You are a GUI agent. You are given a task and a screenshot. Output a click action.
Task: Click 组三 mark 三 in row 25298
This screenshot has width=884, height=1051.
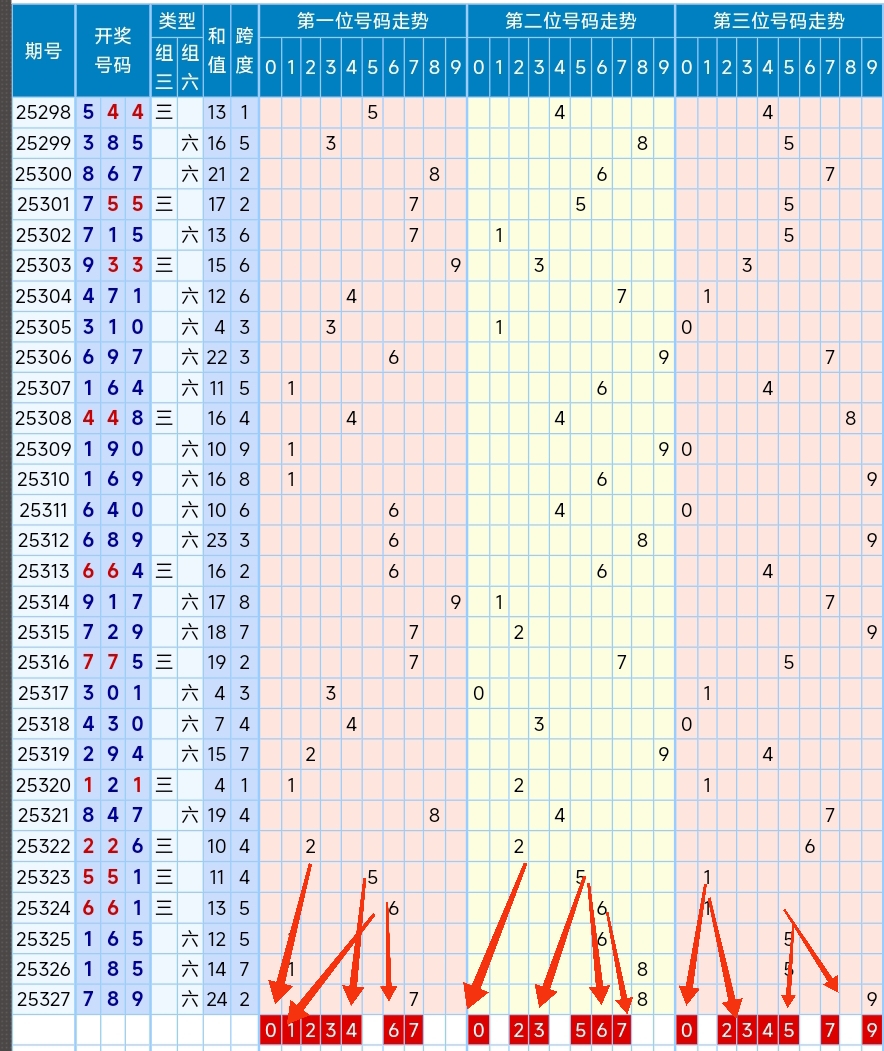pyautogui.click(x=164, y=112)
